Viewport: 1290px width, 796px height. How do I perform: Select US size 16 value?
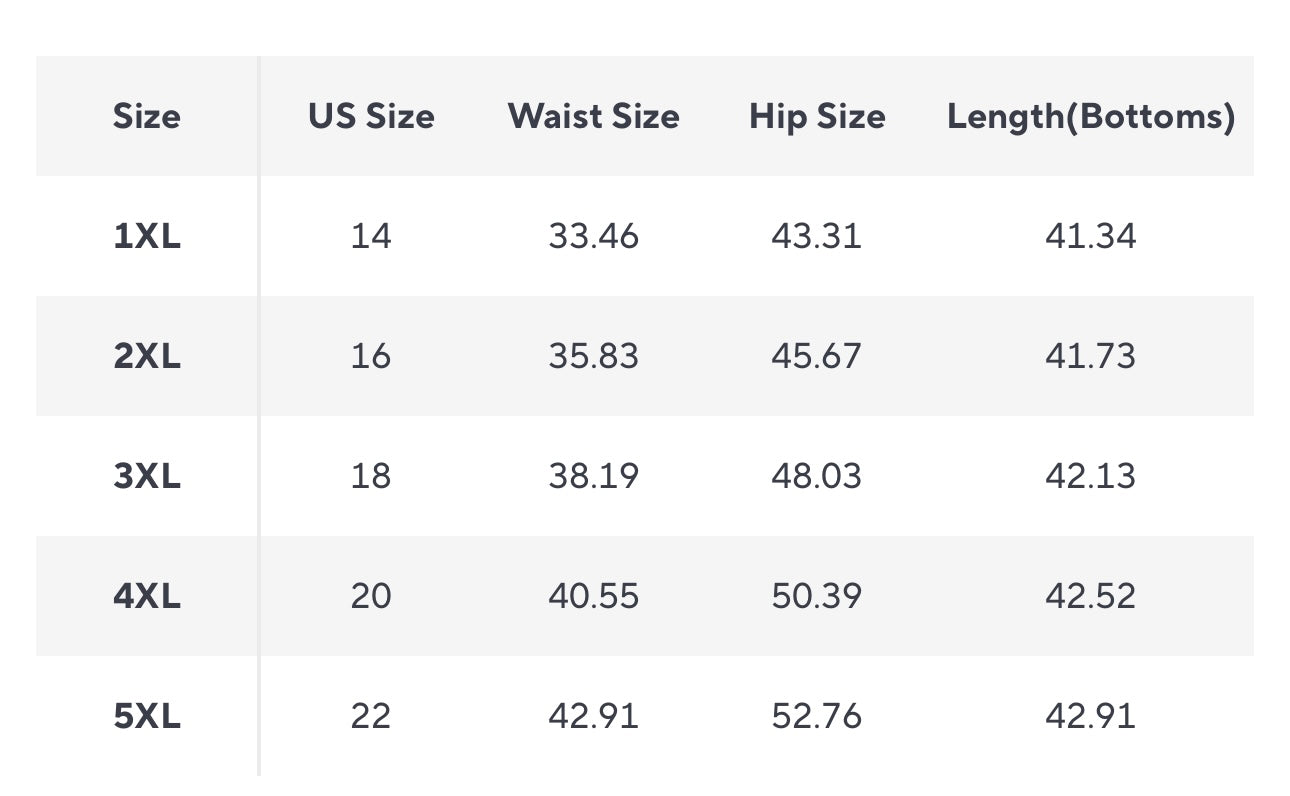point(371,357)
